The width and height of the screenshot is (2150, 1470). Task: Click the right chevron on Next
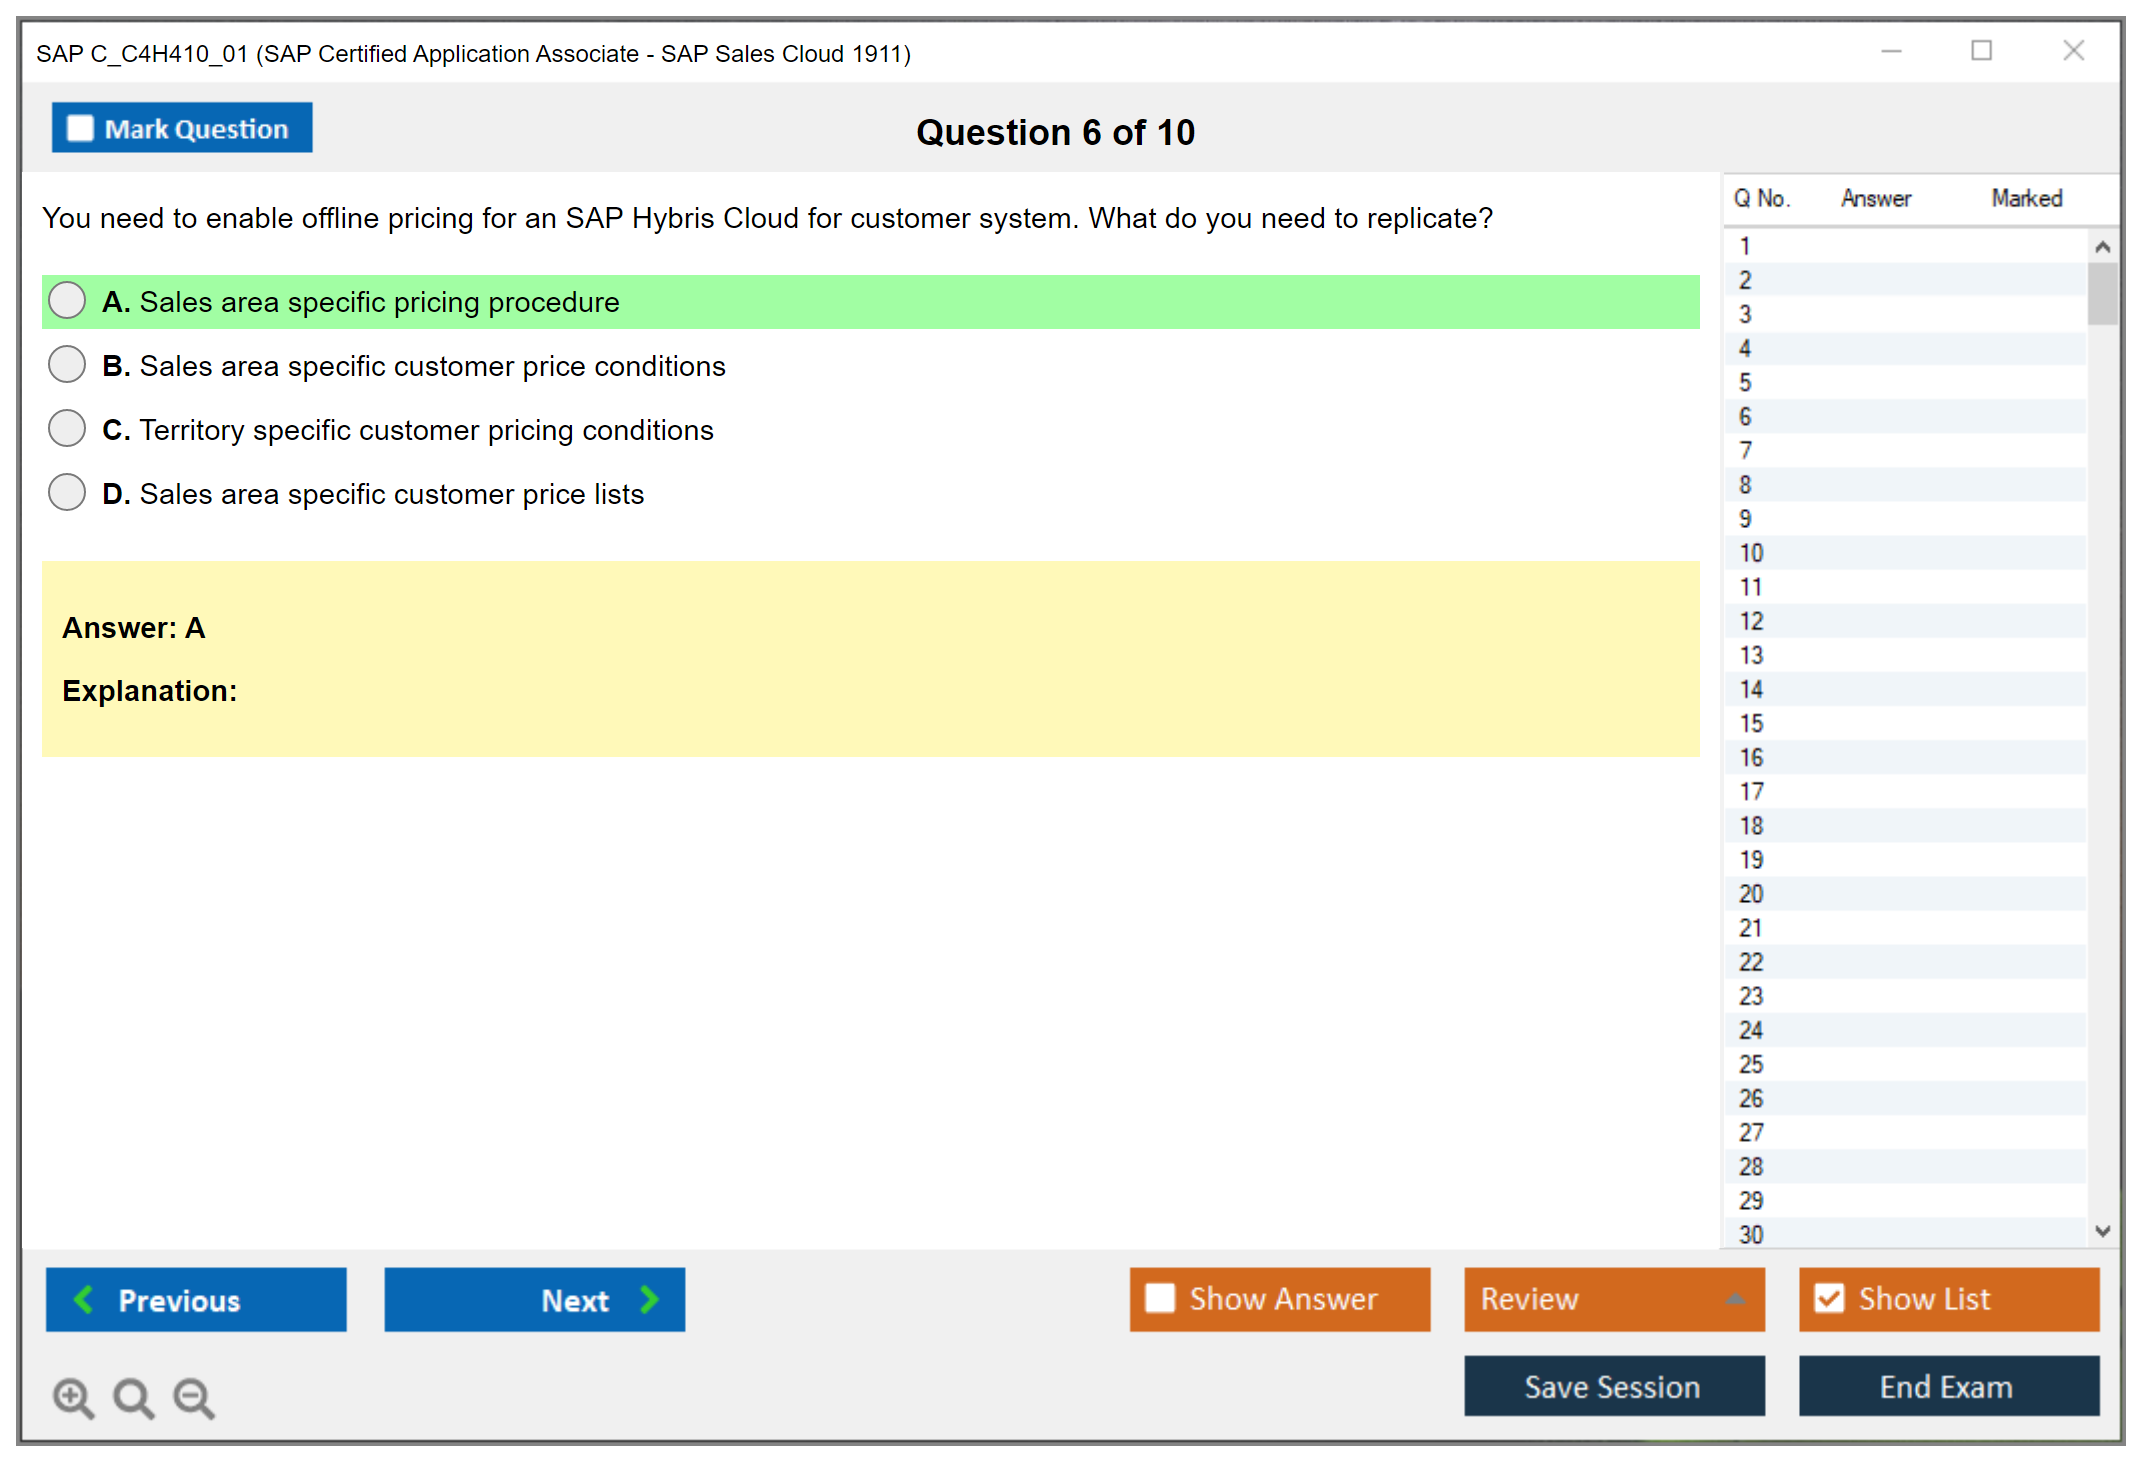coord(649,1300)
